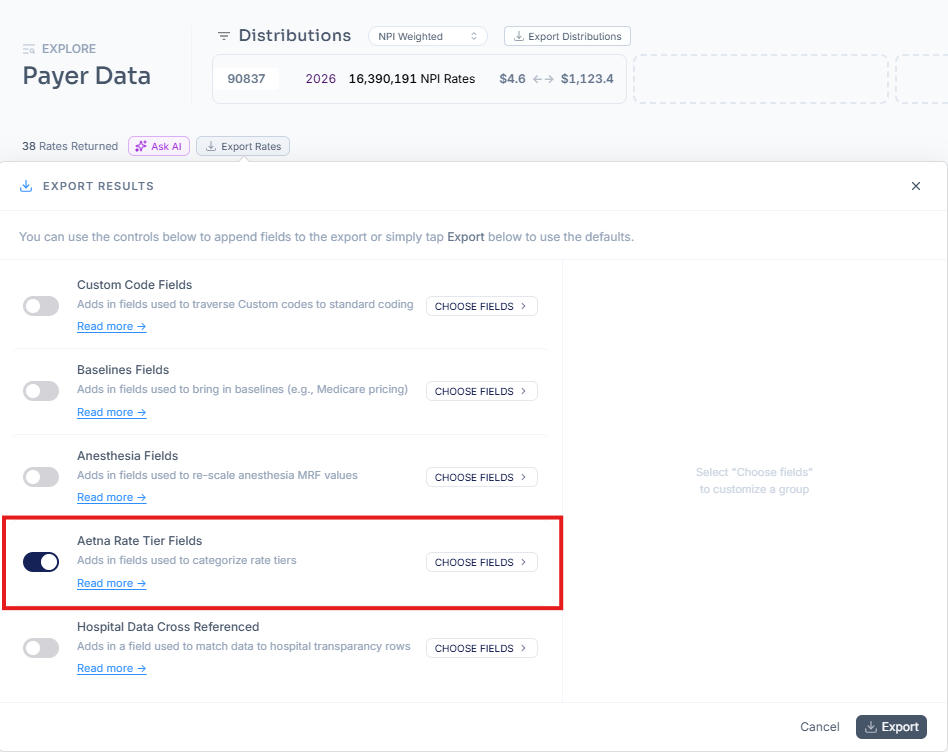Click the $4.6 minimum rate value
The height and width of the screenshot is (752, 948).
tap(512, 79)
